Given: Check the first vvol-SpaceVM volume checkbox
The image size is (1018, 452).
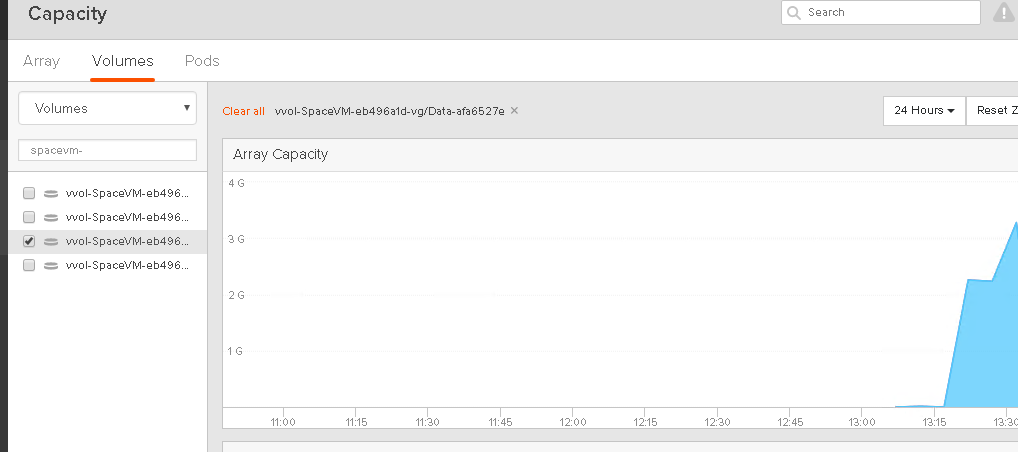Looking at the screenshot, I should pyautogui.click(x=29, y=193).
